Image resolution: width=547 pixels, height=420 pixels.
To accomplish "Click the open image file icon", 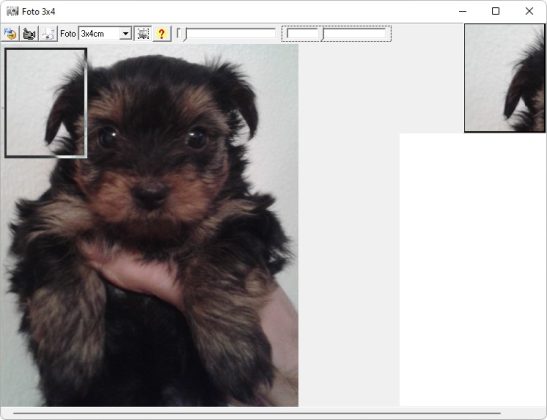I will click(10, 34).
